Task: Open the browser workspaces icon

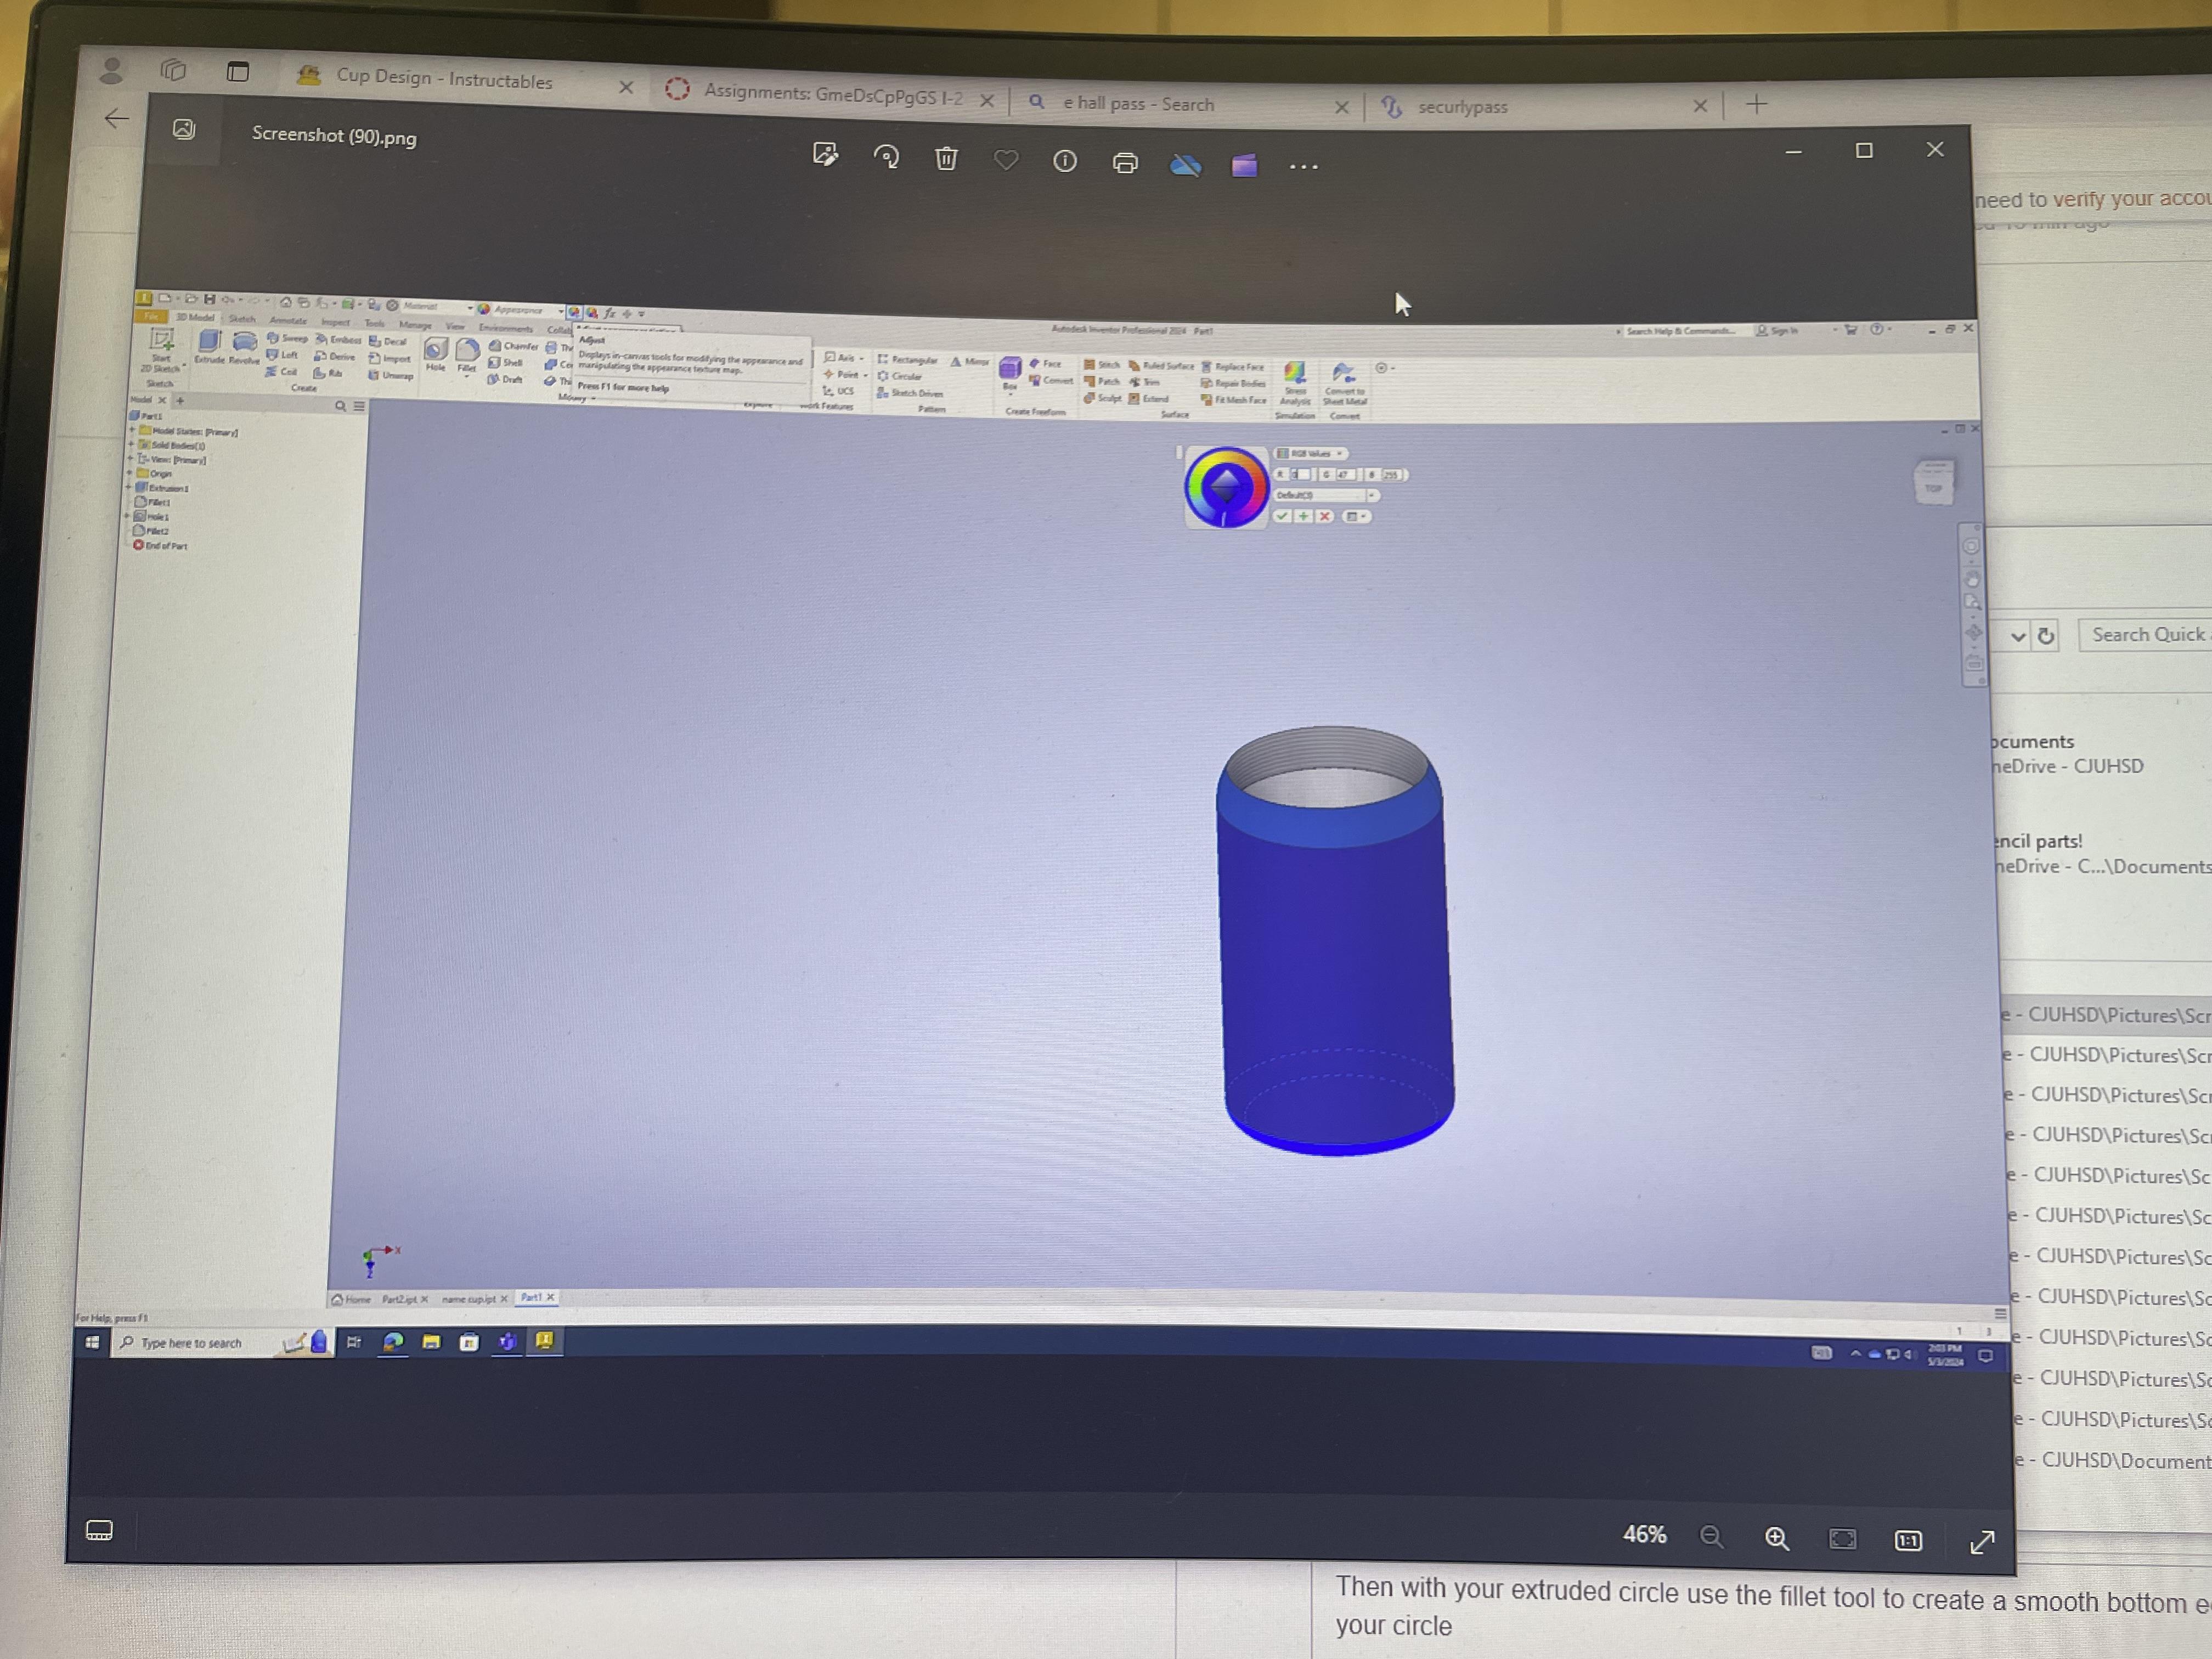Action: click(x=173, y=69)
